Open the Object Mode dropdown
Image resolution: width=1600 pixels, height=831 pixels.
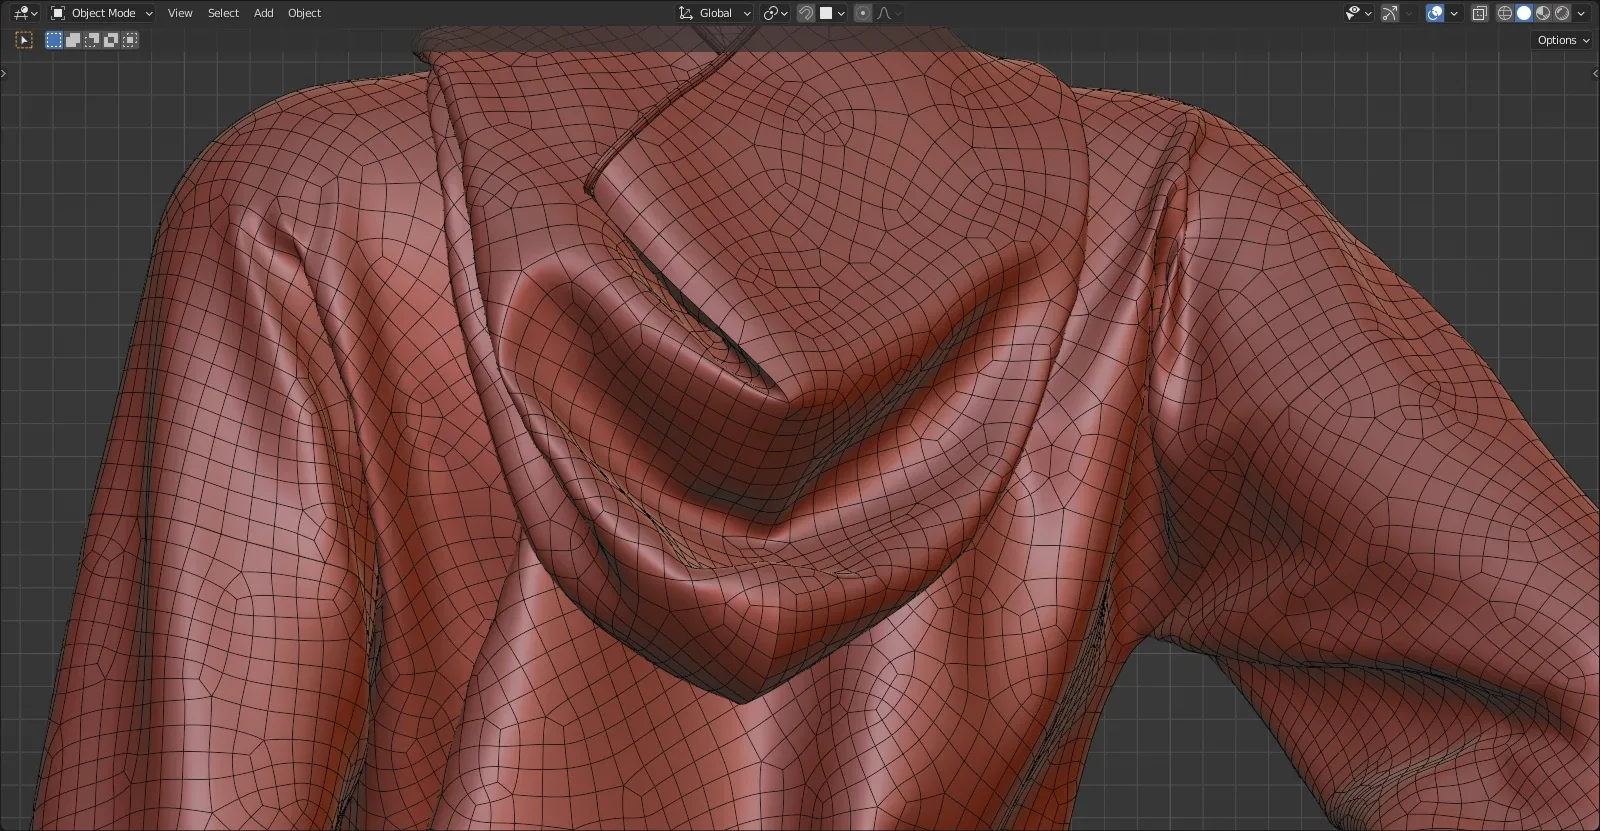[101, 13]
